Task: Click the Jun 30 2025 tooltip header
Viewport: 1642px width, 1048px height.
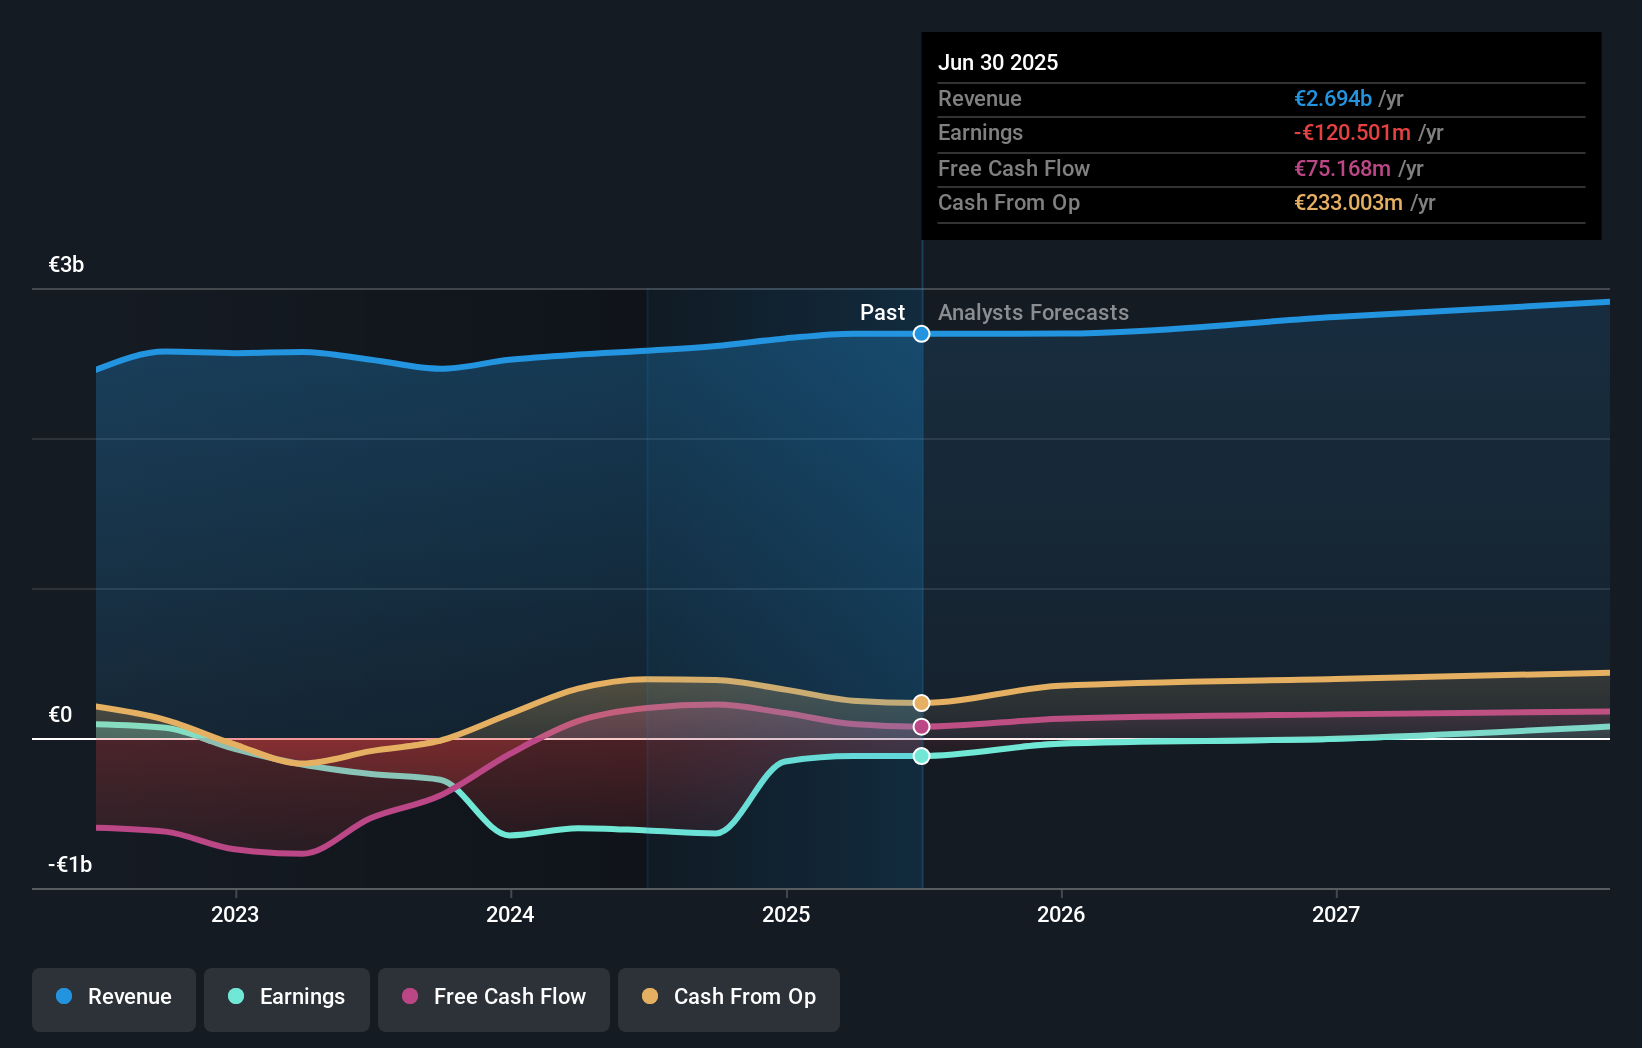Action: click(998, 61)
